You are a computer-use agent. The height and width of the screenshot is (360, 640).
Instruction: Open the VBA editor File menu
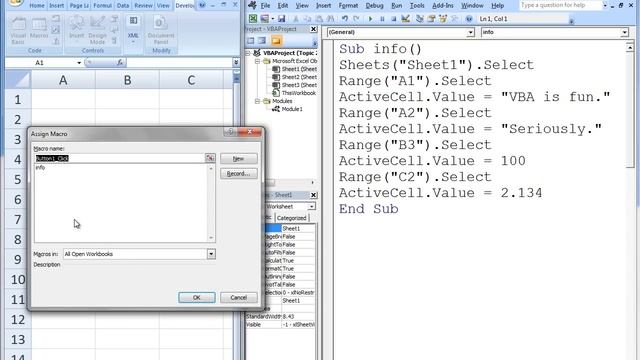pyautogui.click(x=265, y=6)
